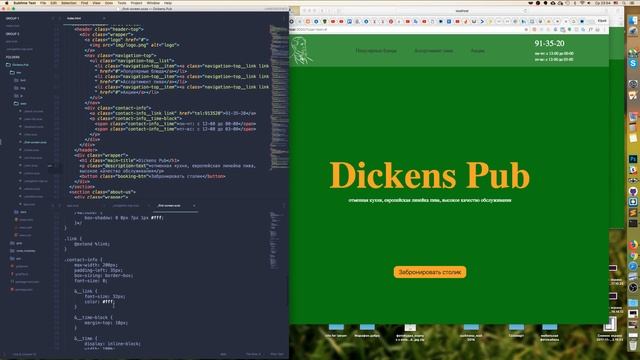Open the File menu
This screenshot has width=640, height=360.
coord(43,3)
